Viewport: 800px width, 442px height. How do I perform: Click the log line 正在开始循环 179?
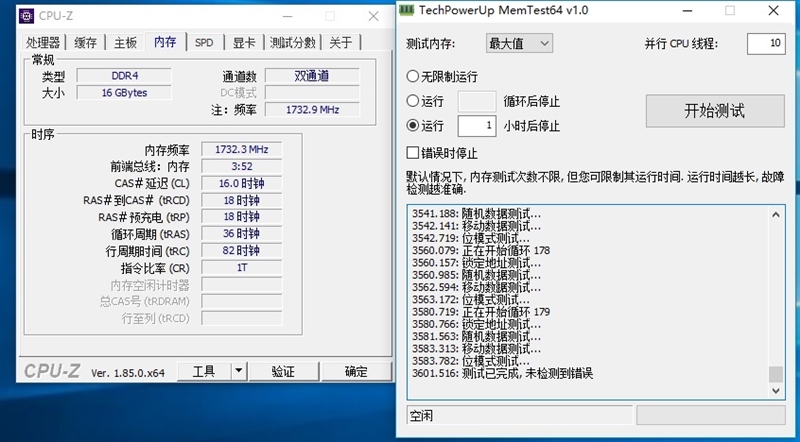(481, 312)
